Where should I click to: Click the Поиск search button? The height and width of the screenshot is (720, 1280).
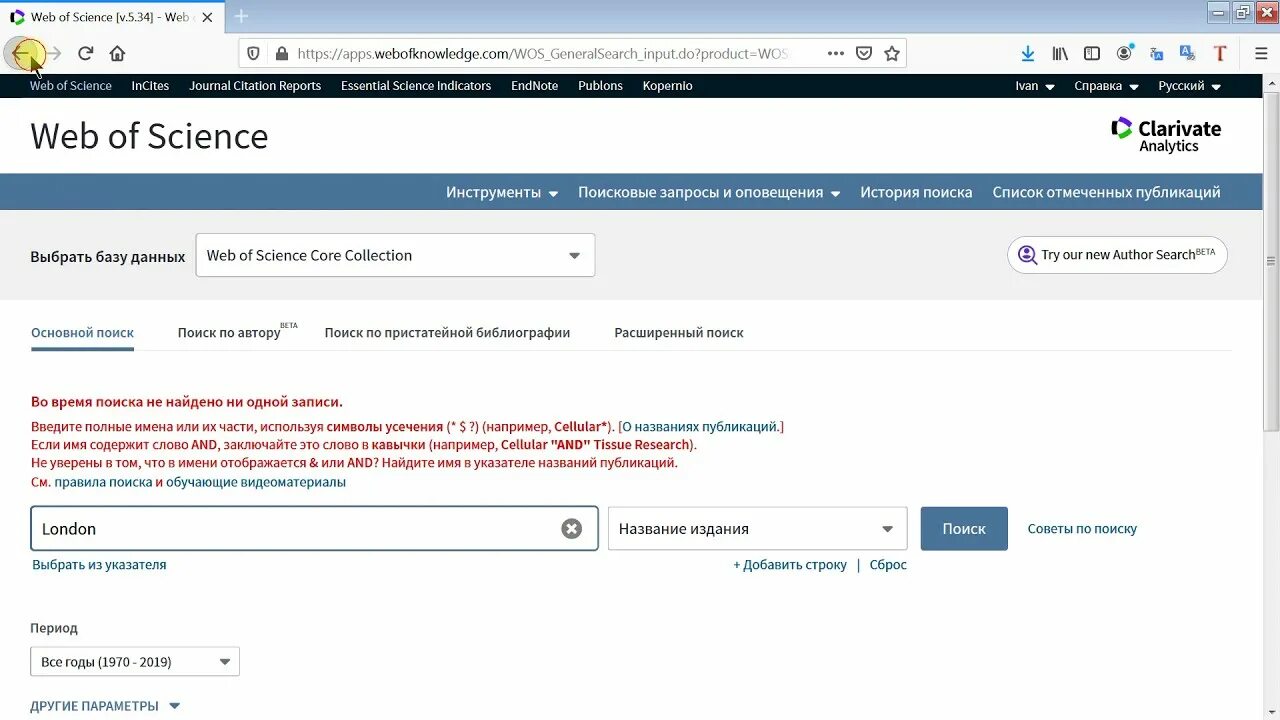(964, 529)
